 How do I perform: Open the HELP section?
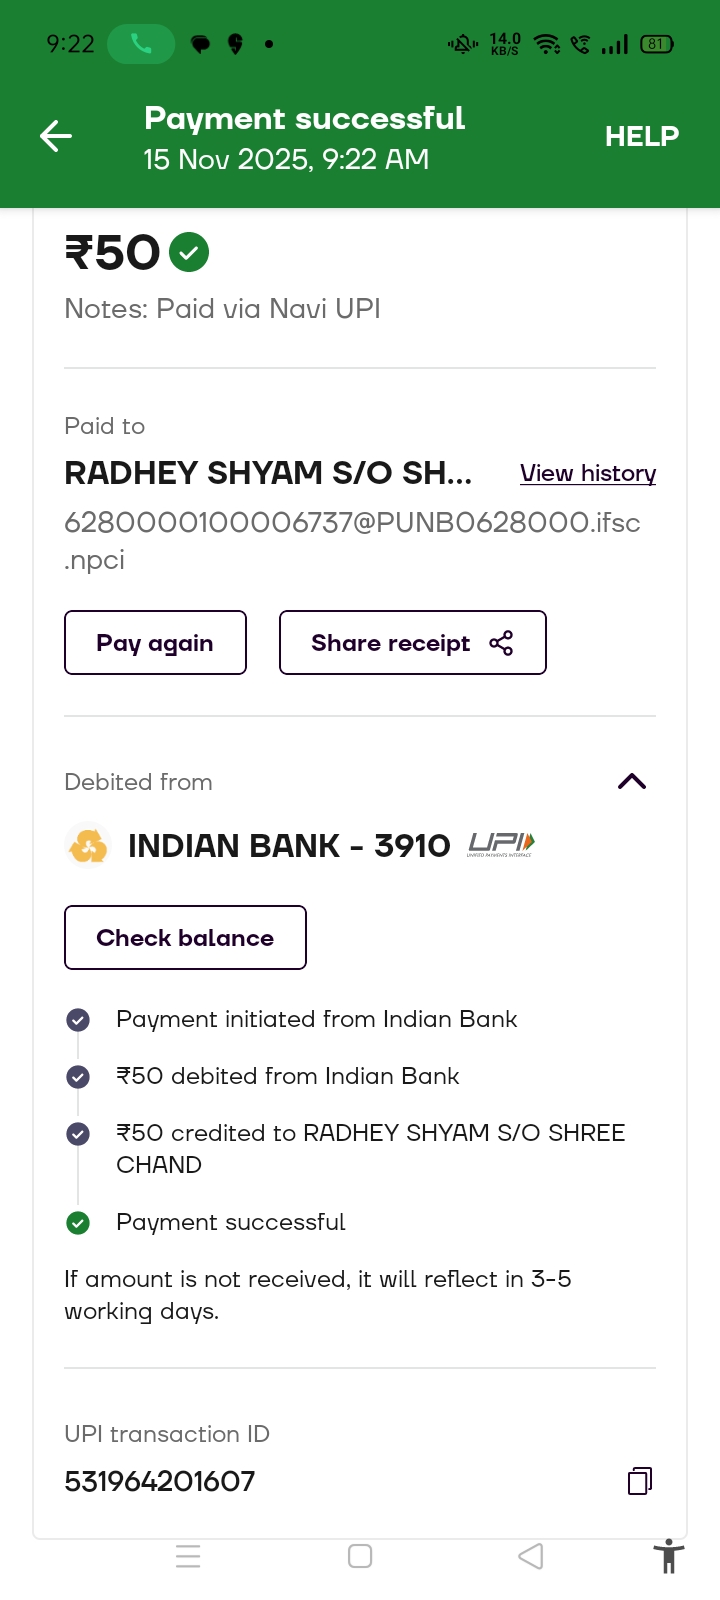641,136
